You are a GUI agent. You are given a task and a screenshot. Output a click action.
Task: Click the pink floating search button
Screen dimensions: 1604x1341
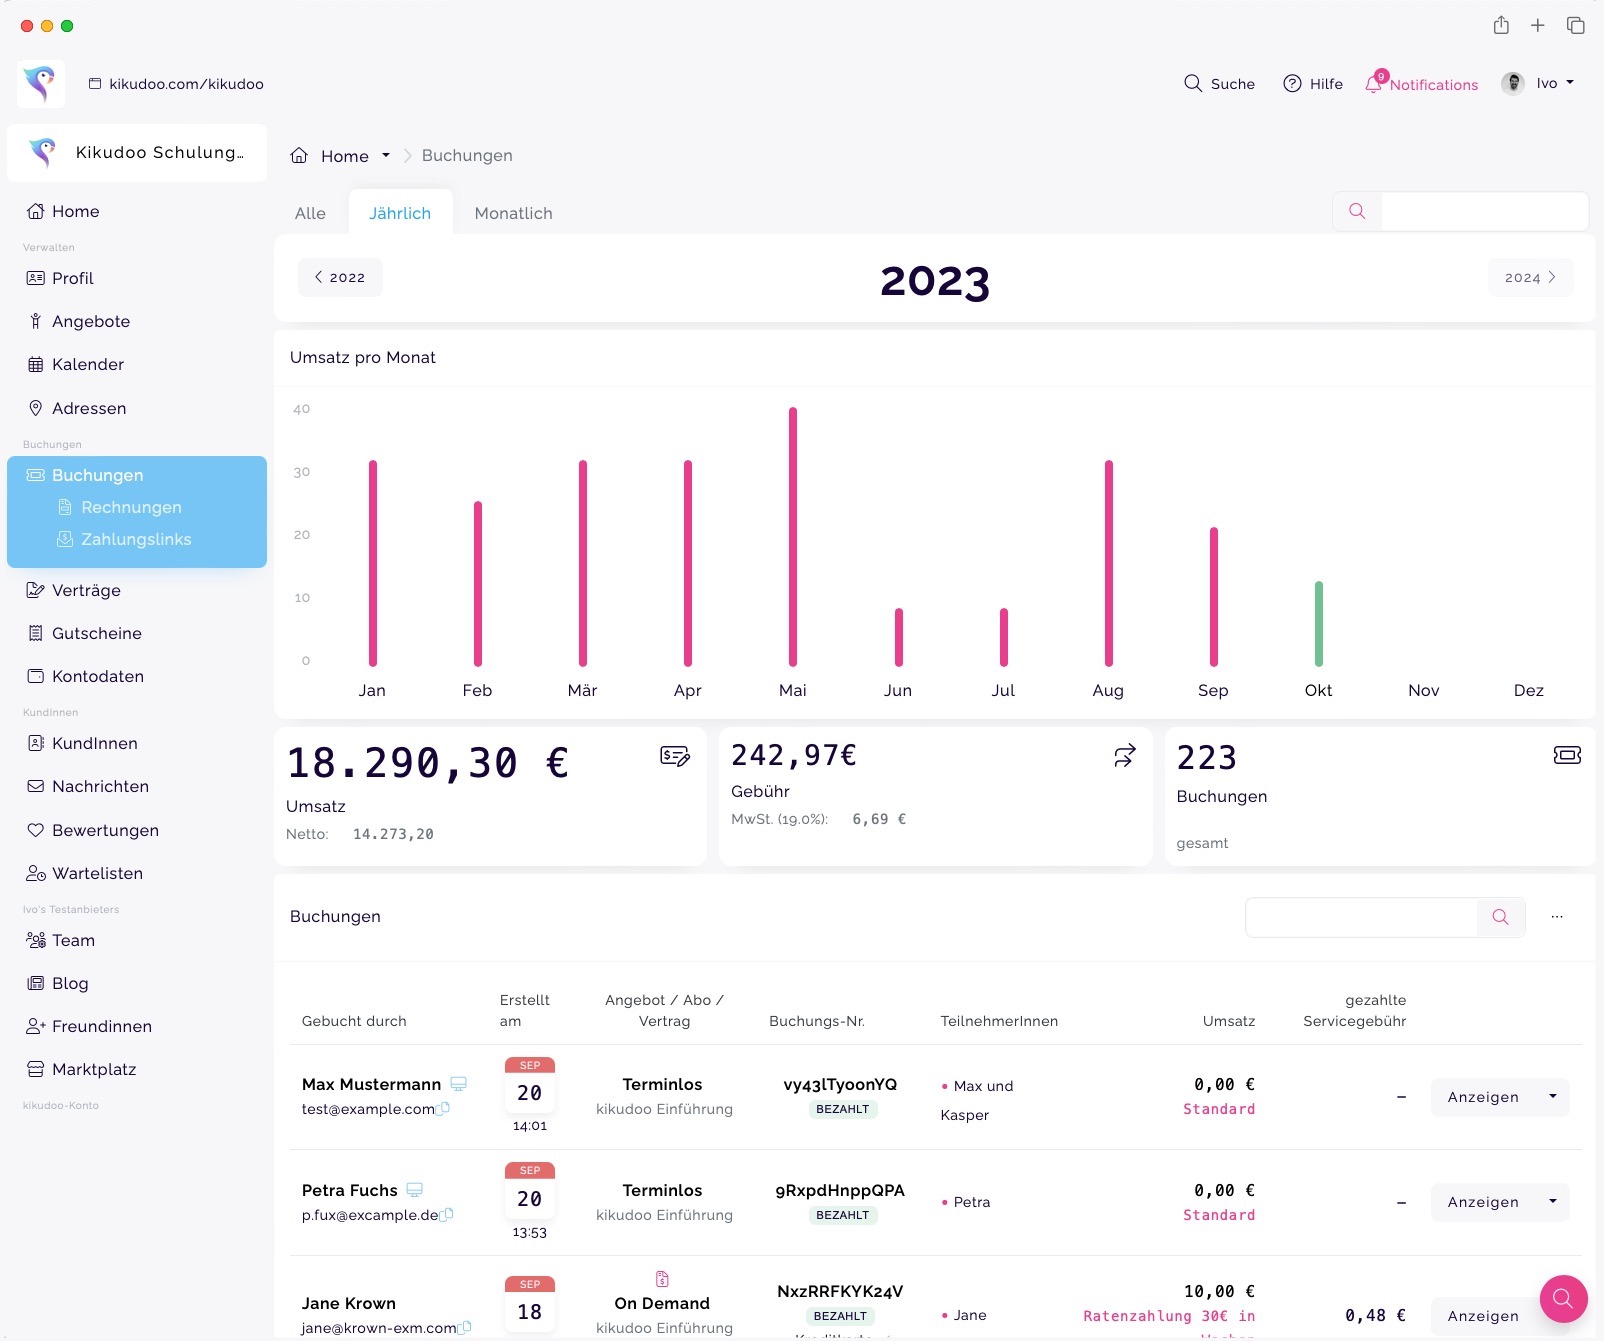[x=1563, y=1299]
